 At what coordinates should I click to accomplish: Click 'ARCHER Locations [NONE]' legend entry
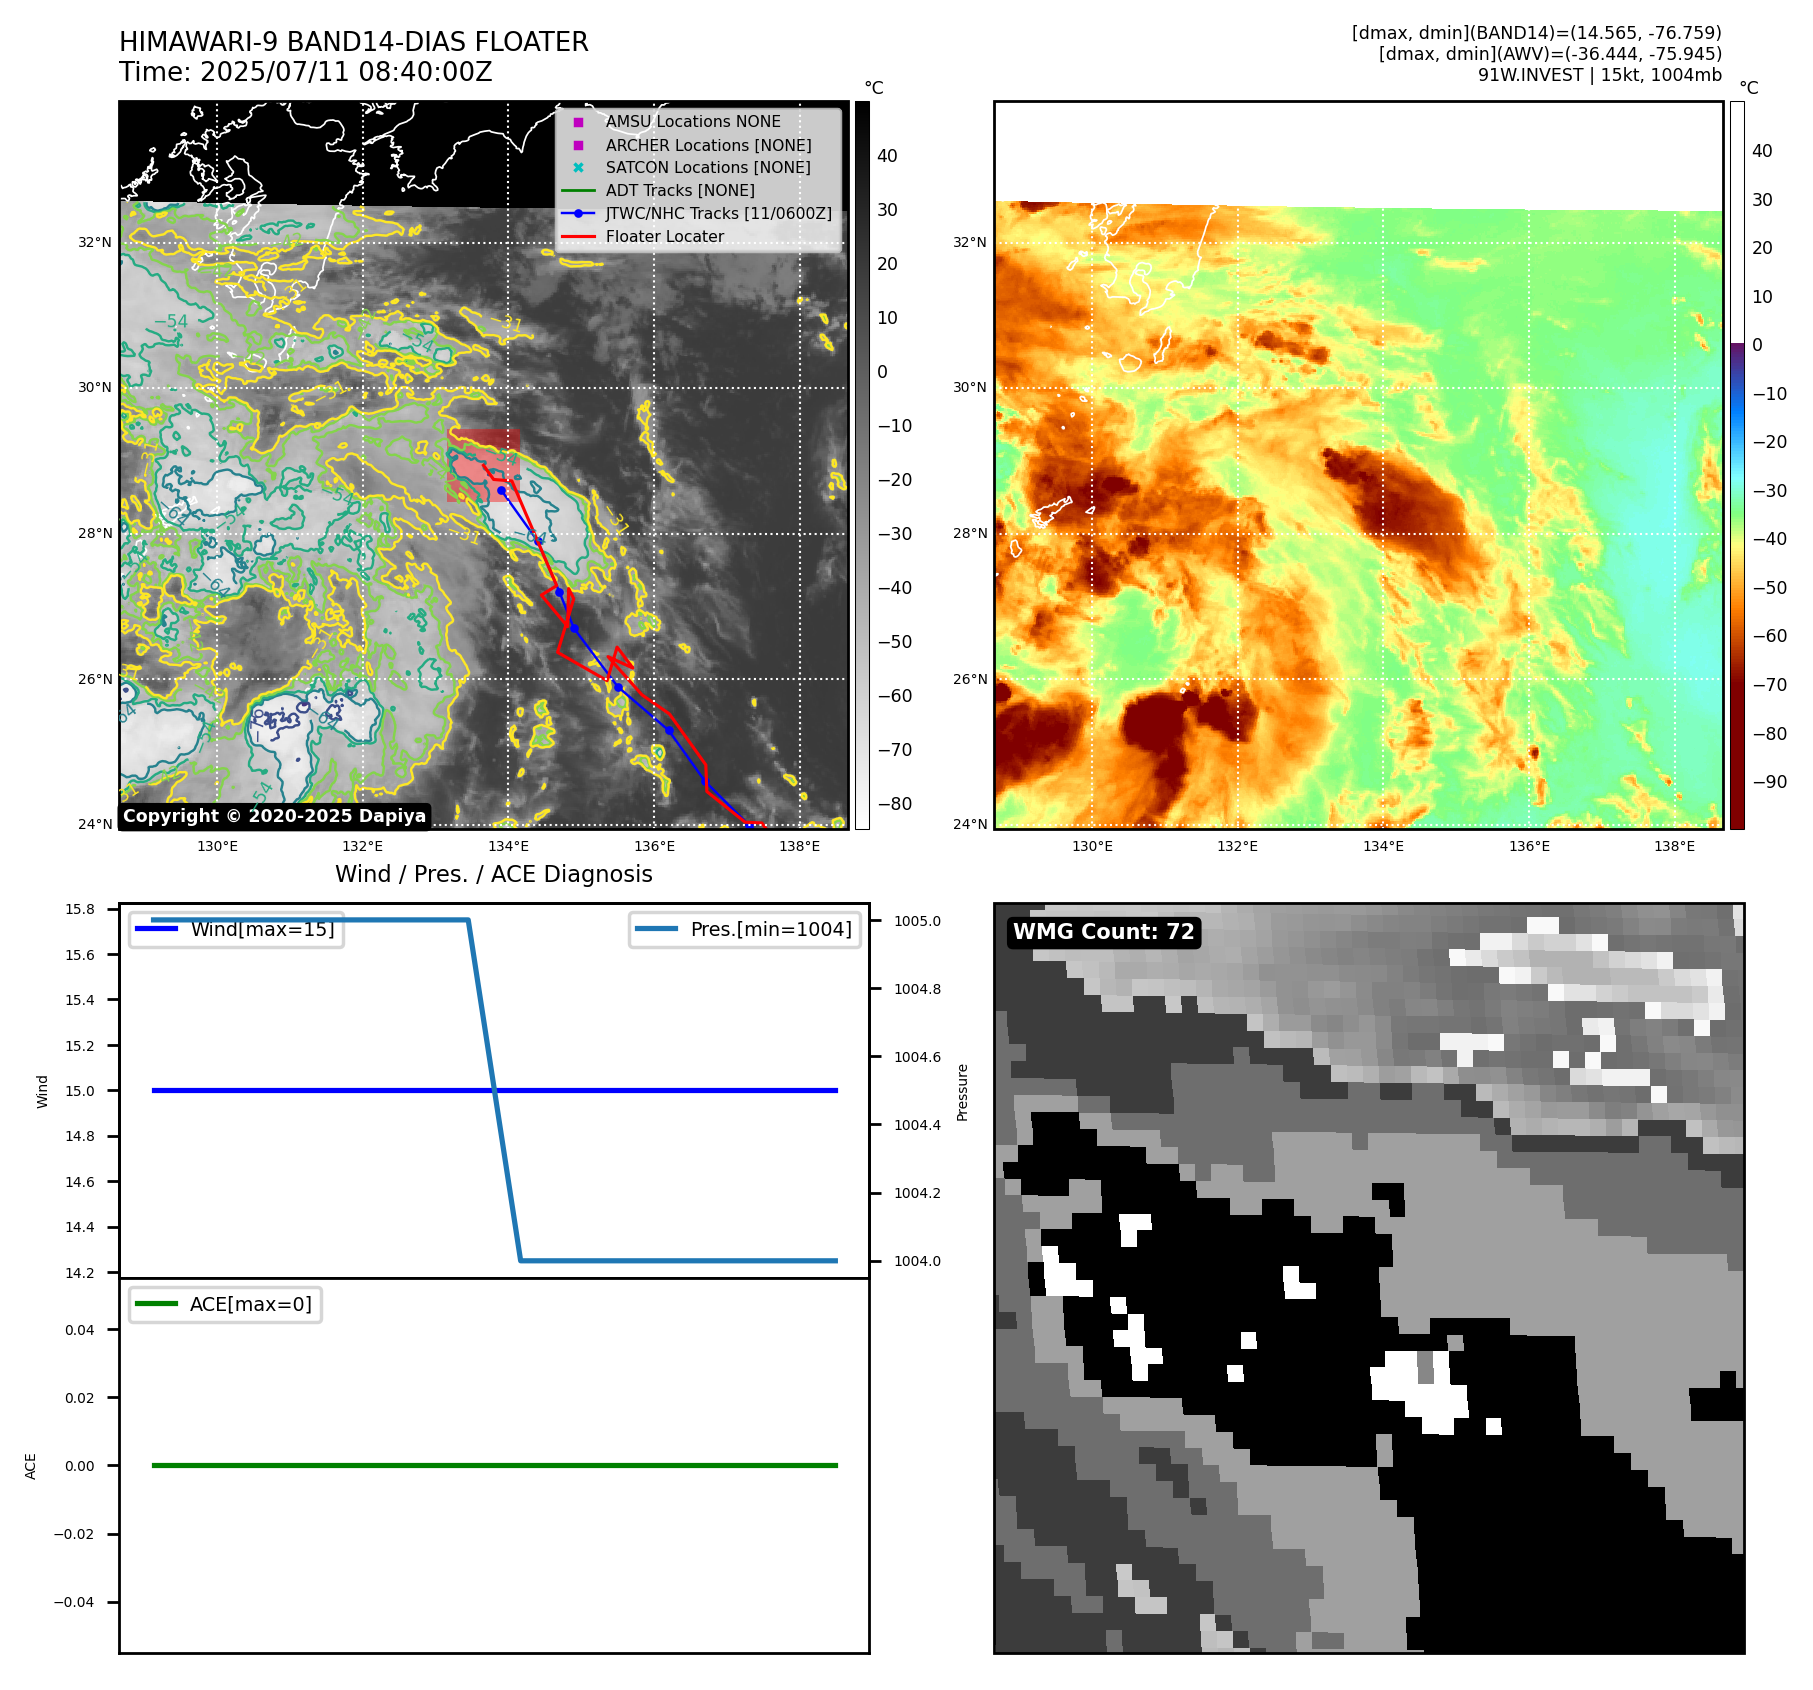[708, 145]
